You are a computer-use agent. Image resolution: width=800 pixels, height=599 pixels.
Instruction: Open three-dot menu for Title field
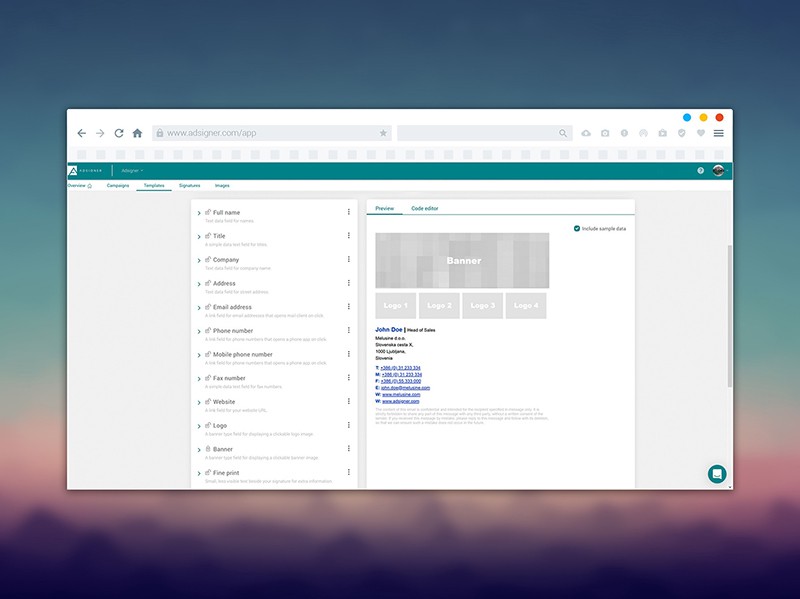click(348, 235)
